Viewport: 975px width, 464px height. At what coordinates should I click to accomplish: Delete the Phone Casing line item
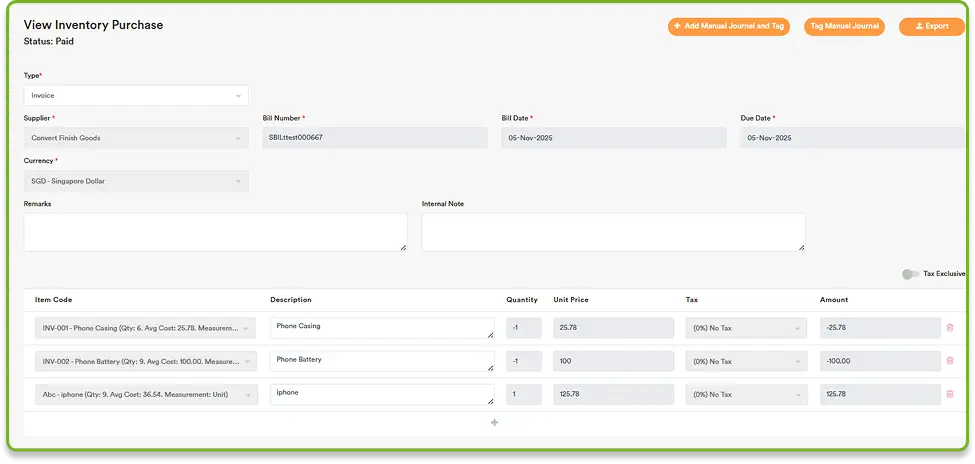click(949, 328)
